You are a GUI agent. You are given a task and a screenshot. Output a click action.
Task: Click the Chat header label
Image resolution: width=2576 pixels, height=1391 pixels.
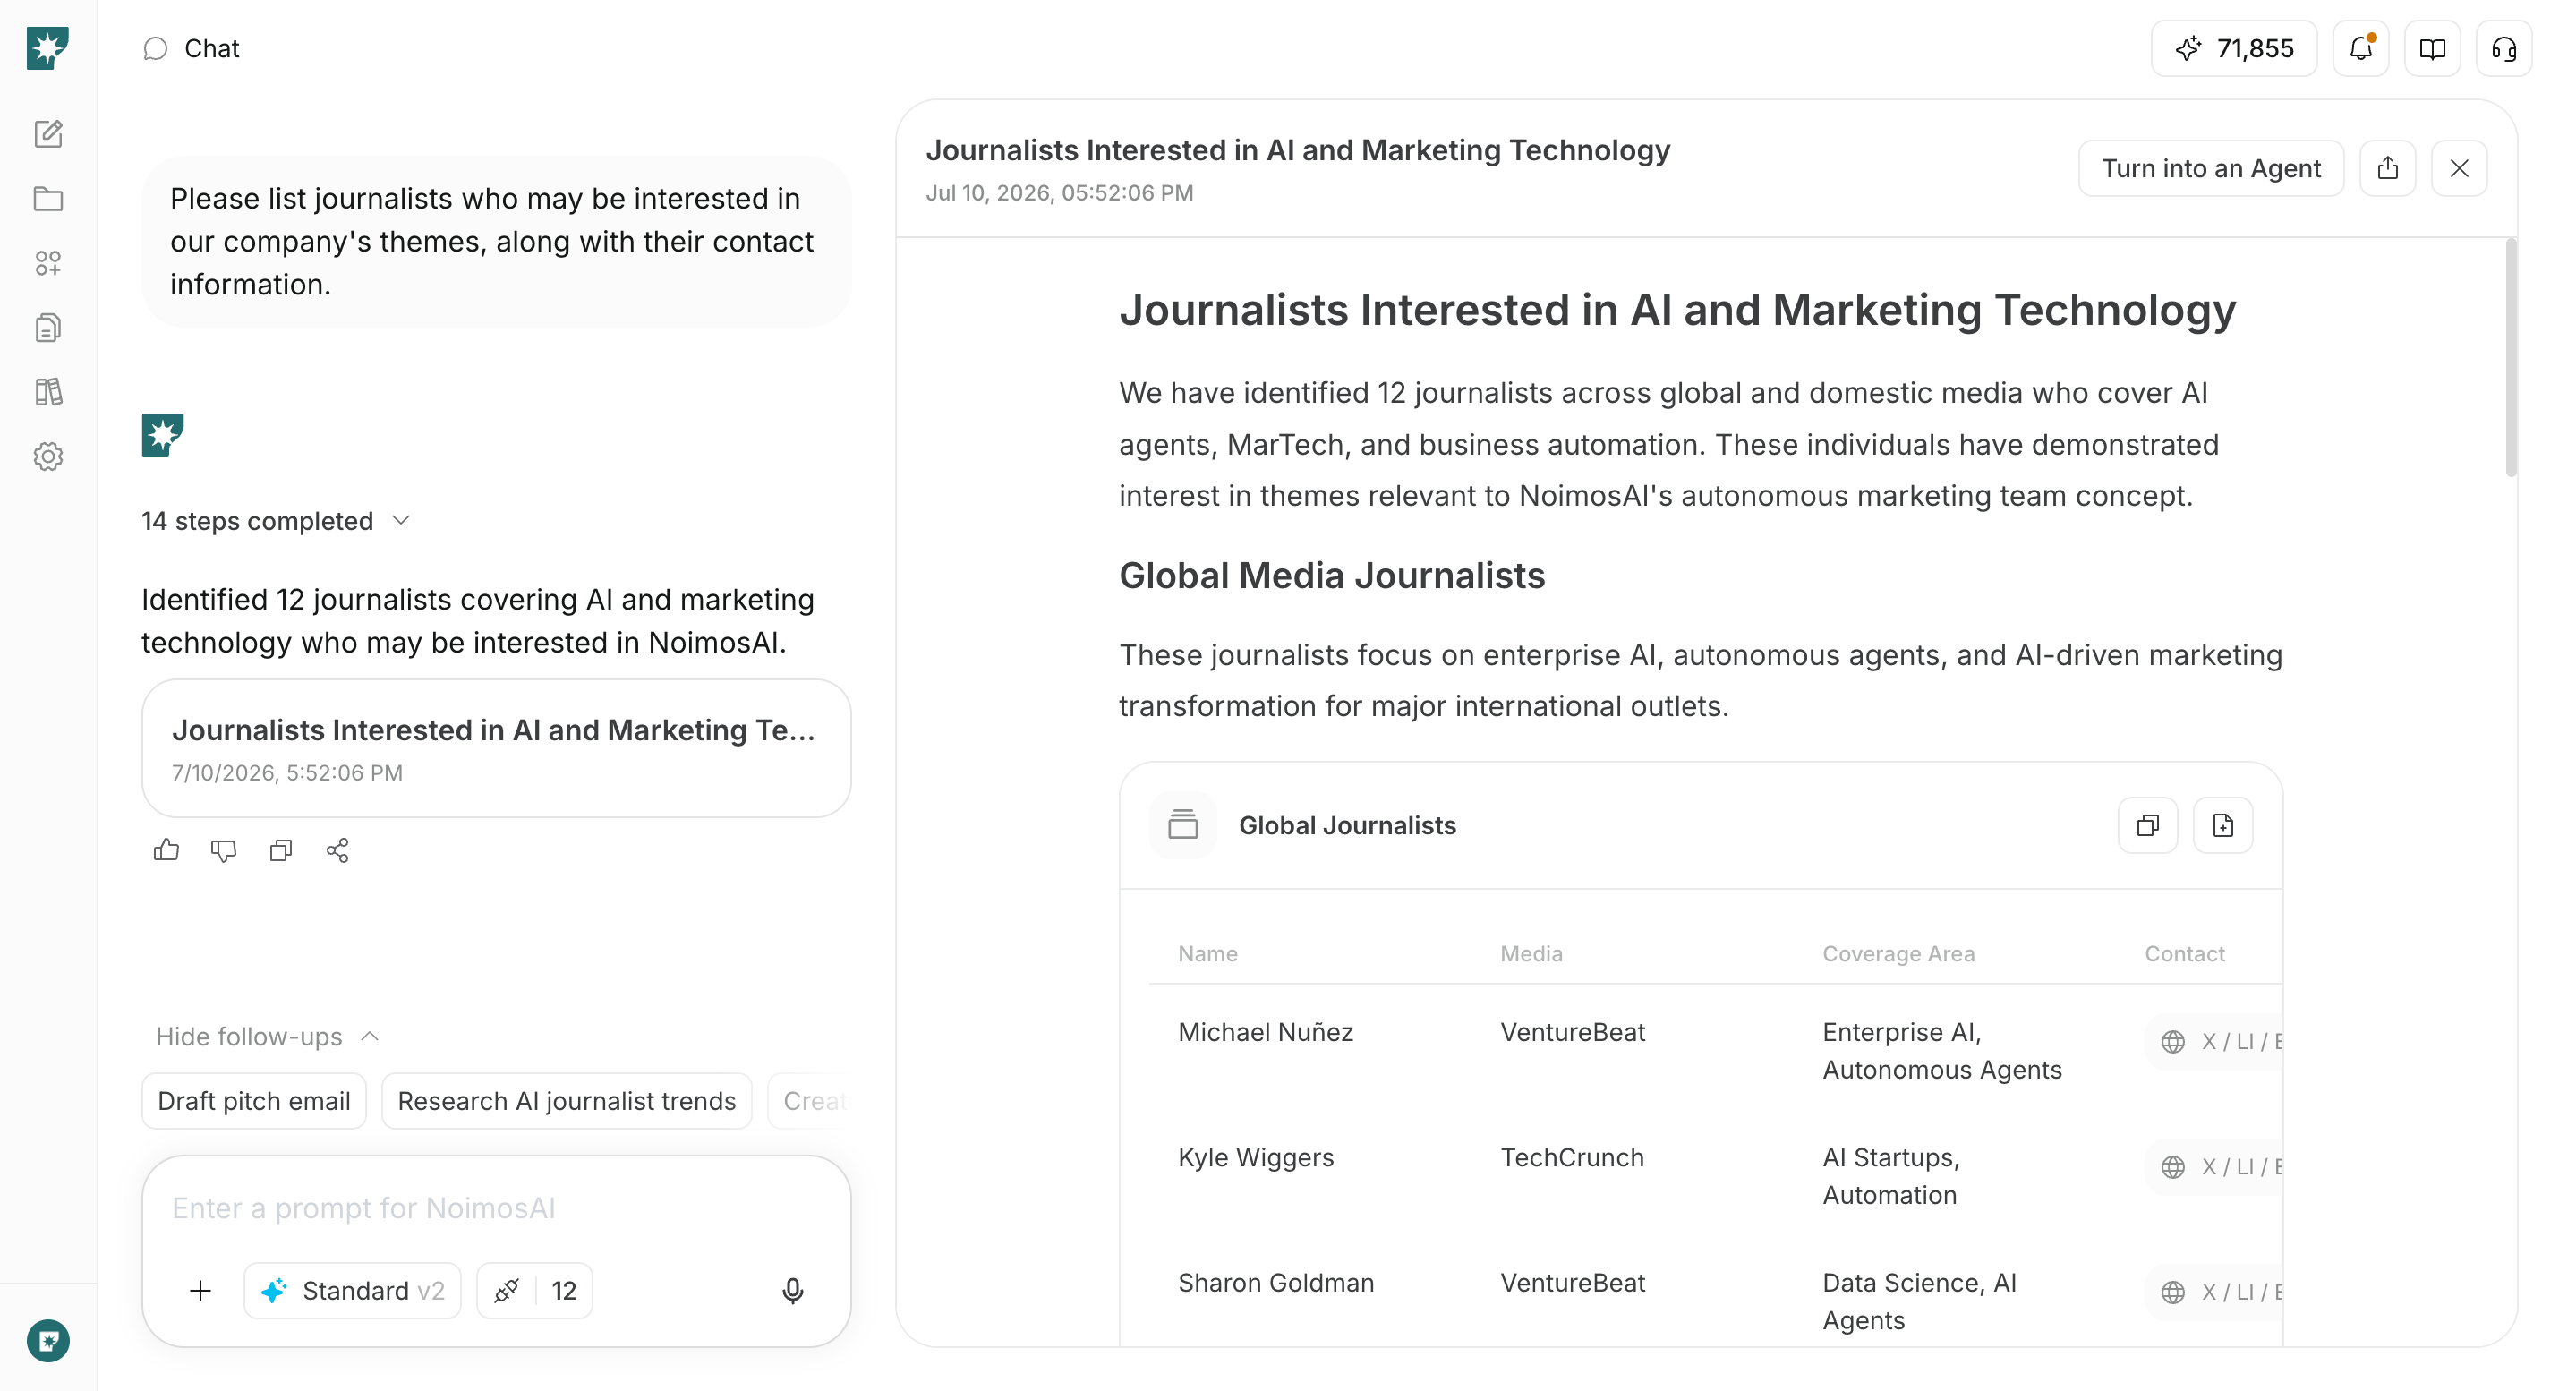point(211,48)
